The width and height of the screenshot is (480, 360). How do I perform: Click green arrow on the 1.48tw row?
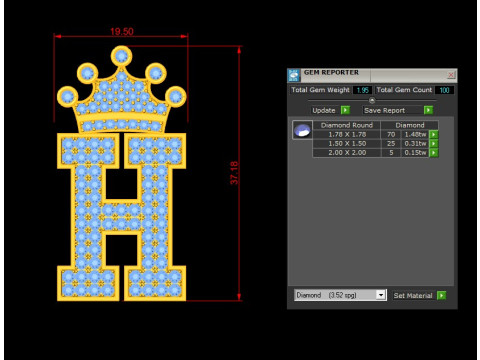434,134
